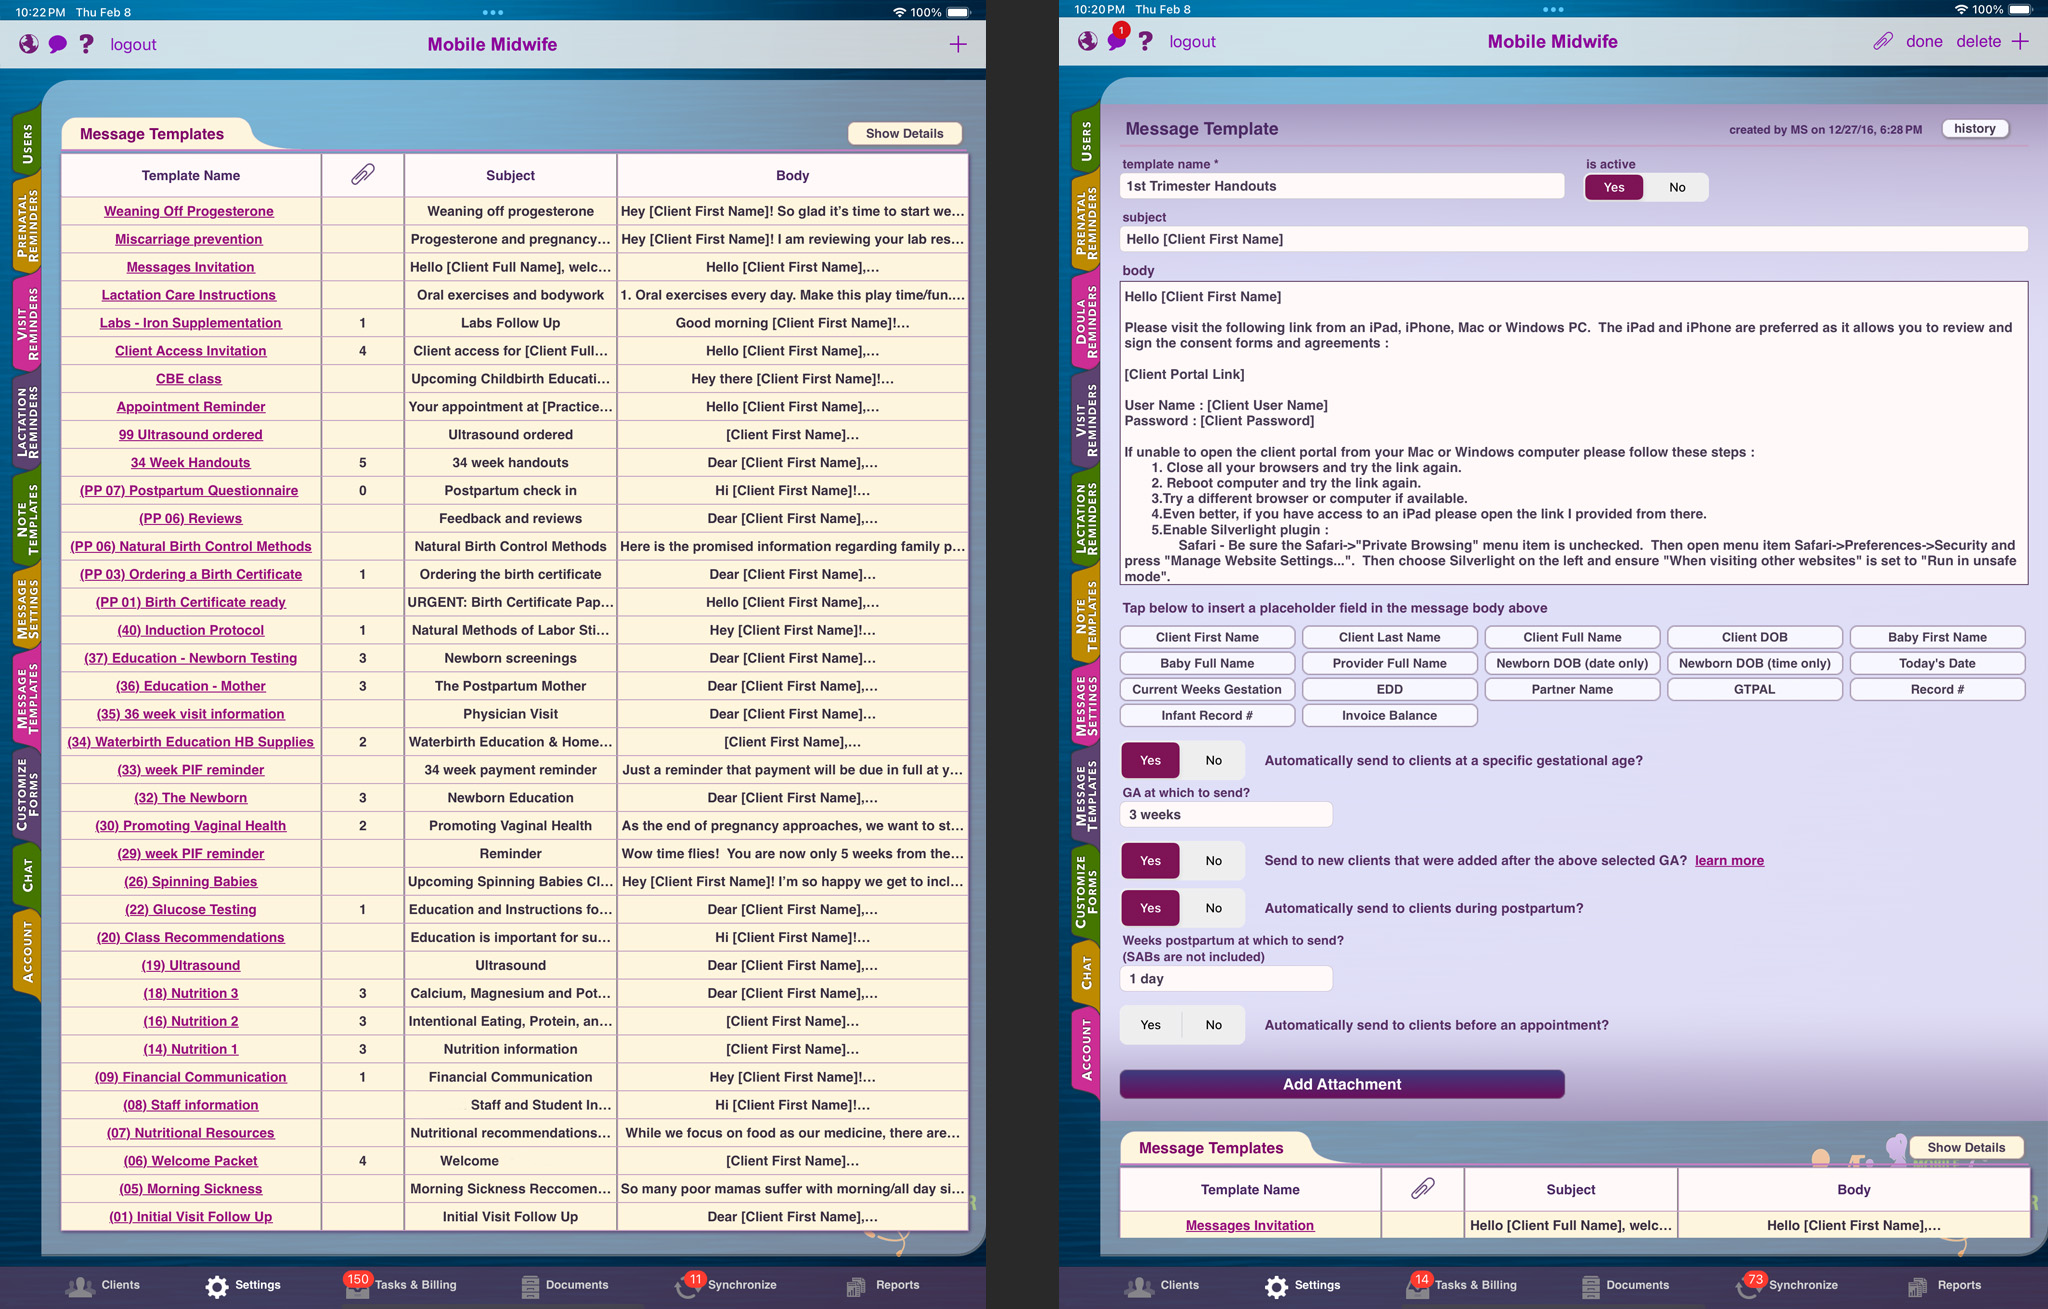2048x1309 pixels.
Task: Open Tasks & Billing in left window bottom bar
Action: coord(401,1286)
